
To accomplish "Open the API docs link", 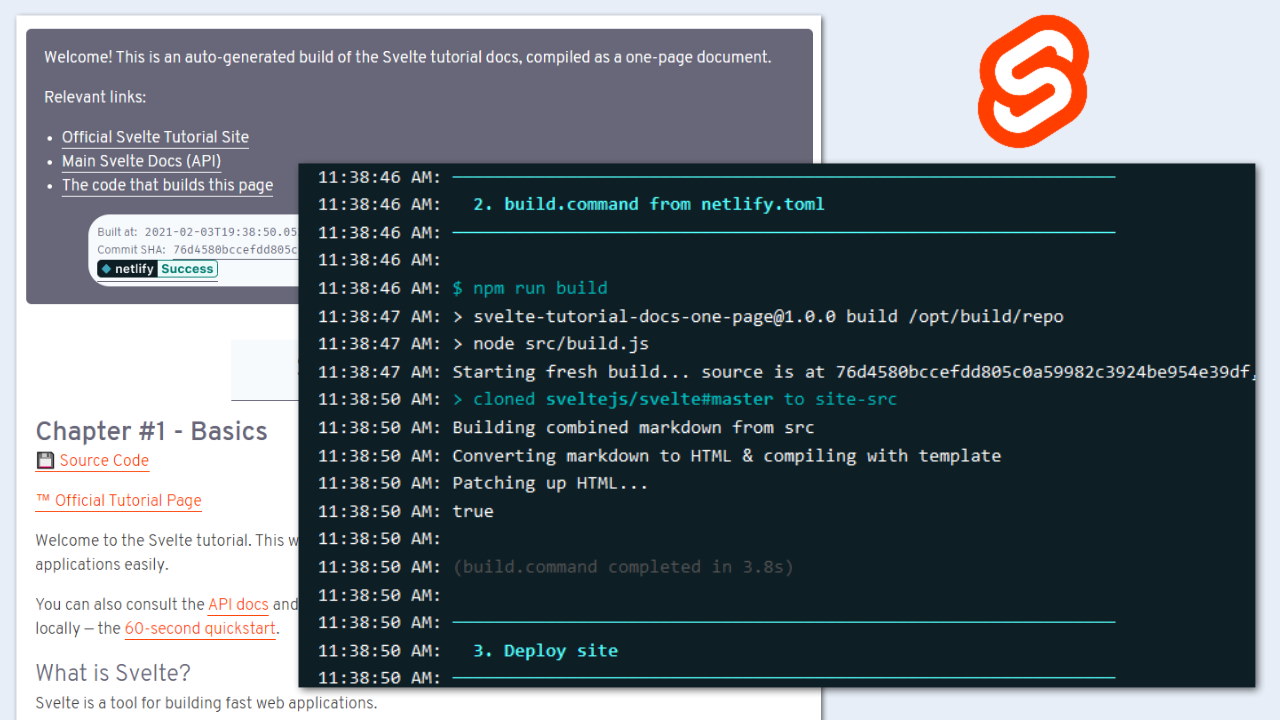I will tap(238, 604).
